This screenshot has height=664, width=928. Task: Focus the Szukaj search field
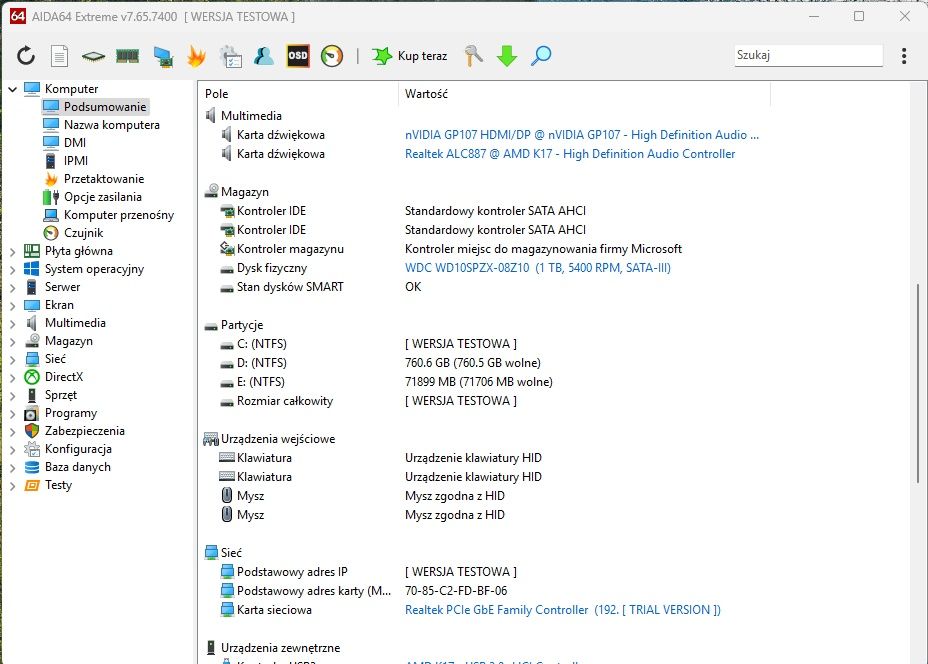808,55
